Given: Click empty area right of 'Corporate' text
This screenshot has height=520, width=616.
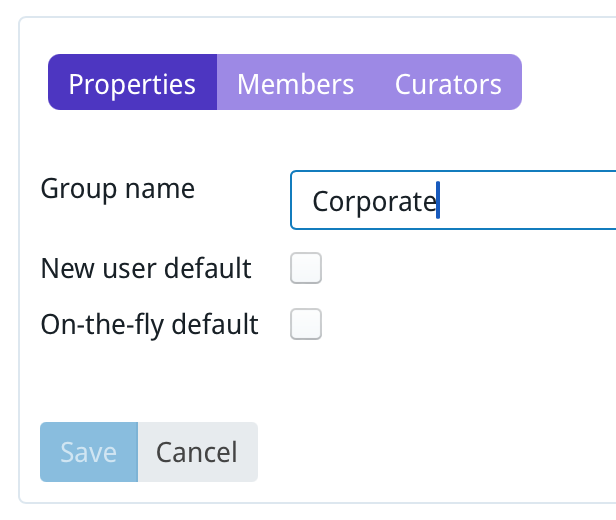Looking at the screenshot, I should click(530, 202).
